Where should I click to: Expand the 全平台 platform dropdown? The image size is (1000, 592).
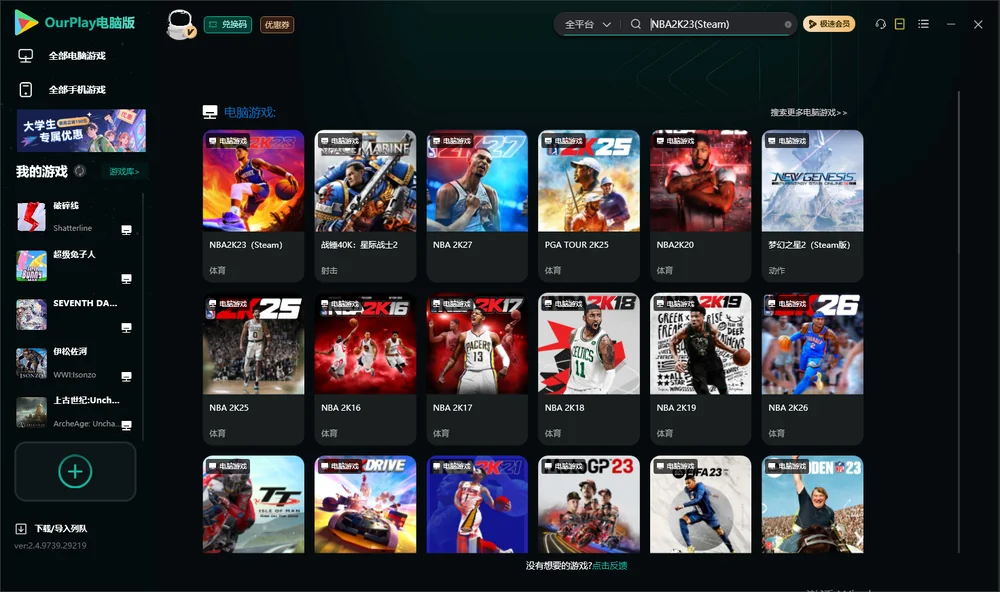pyautogui.click(x=587, y=24)
